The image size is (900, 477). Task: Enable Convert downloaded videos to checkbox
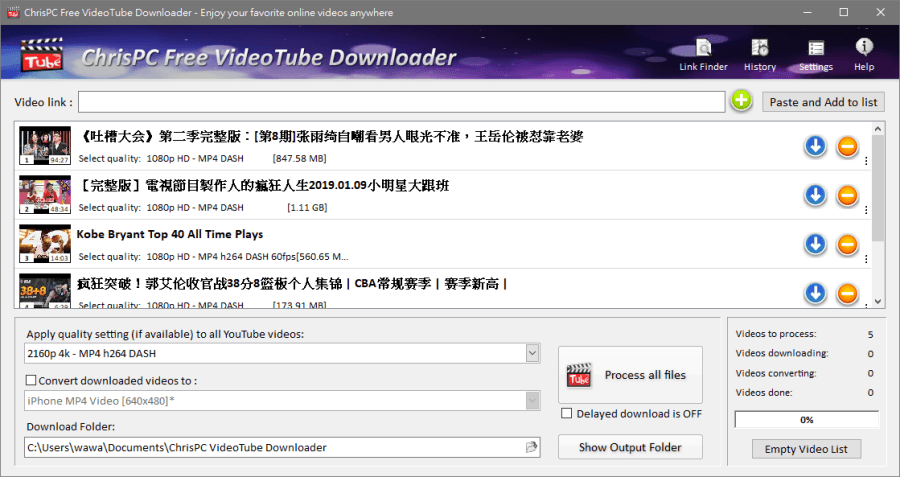pos(31,380)
